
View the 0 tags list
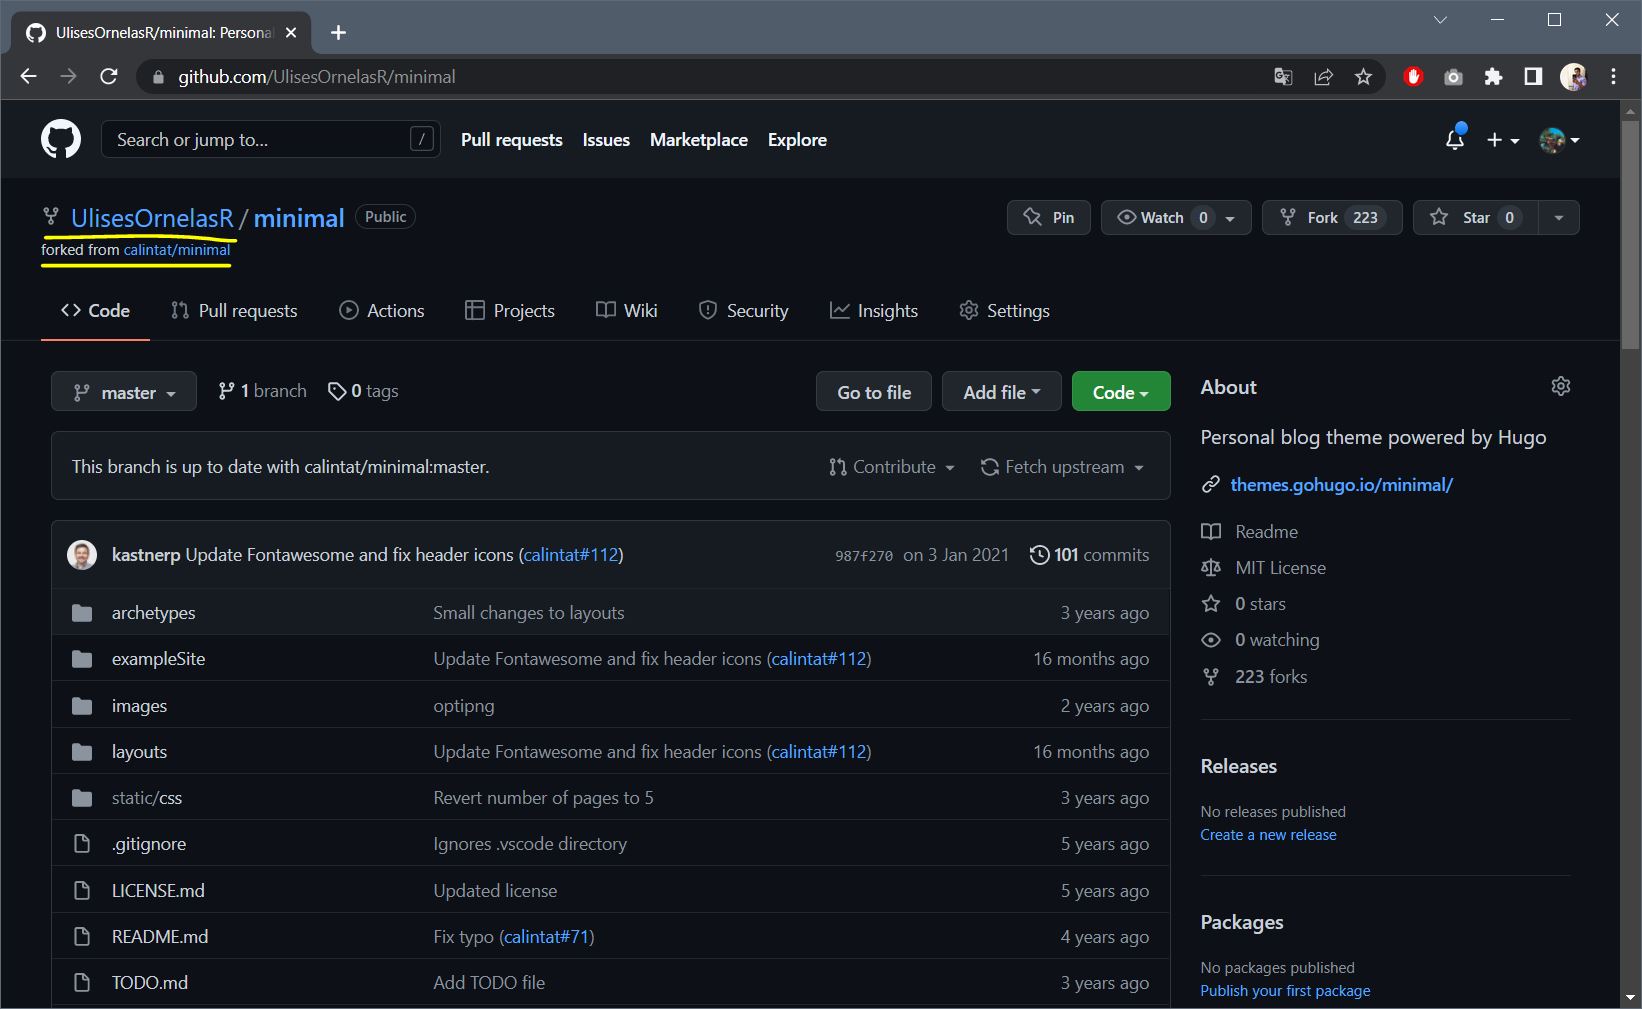tap(363, 391)
